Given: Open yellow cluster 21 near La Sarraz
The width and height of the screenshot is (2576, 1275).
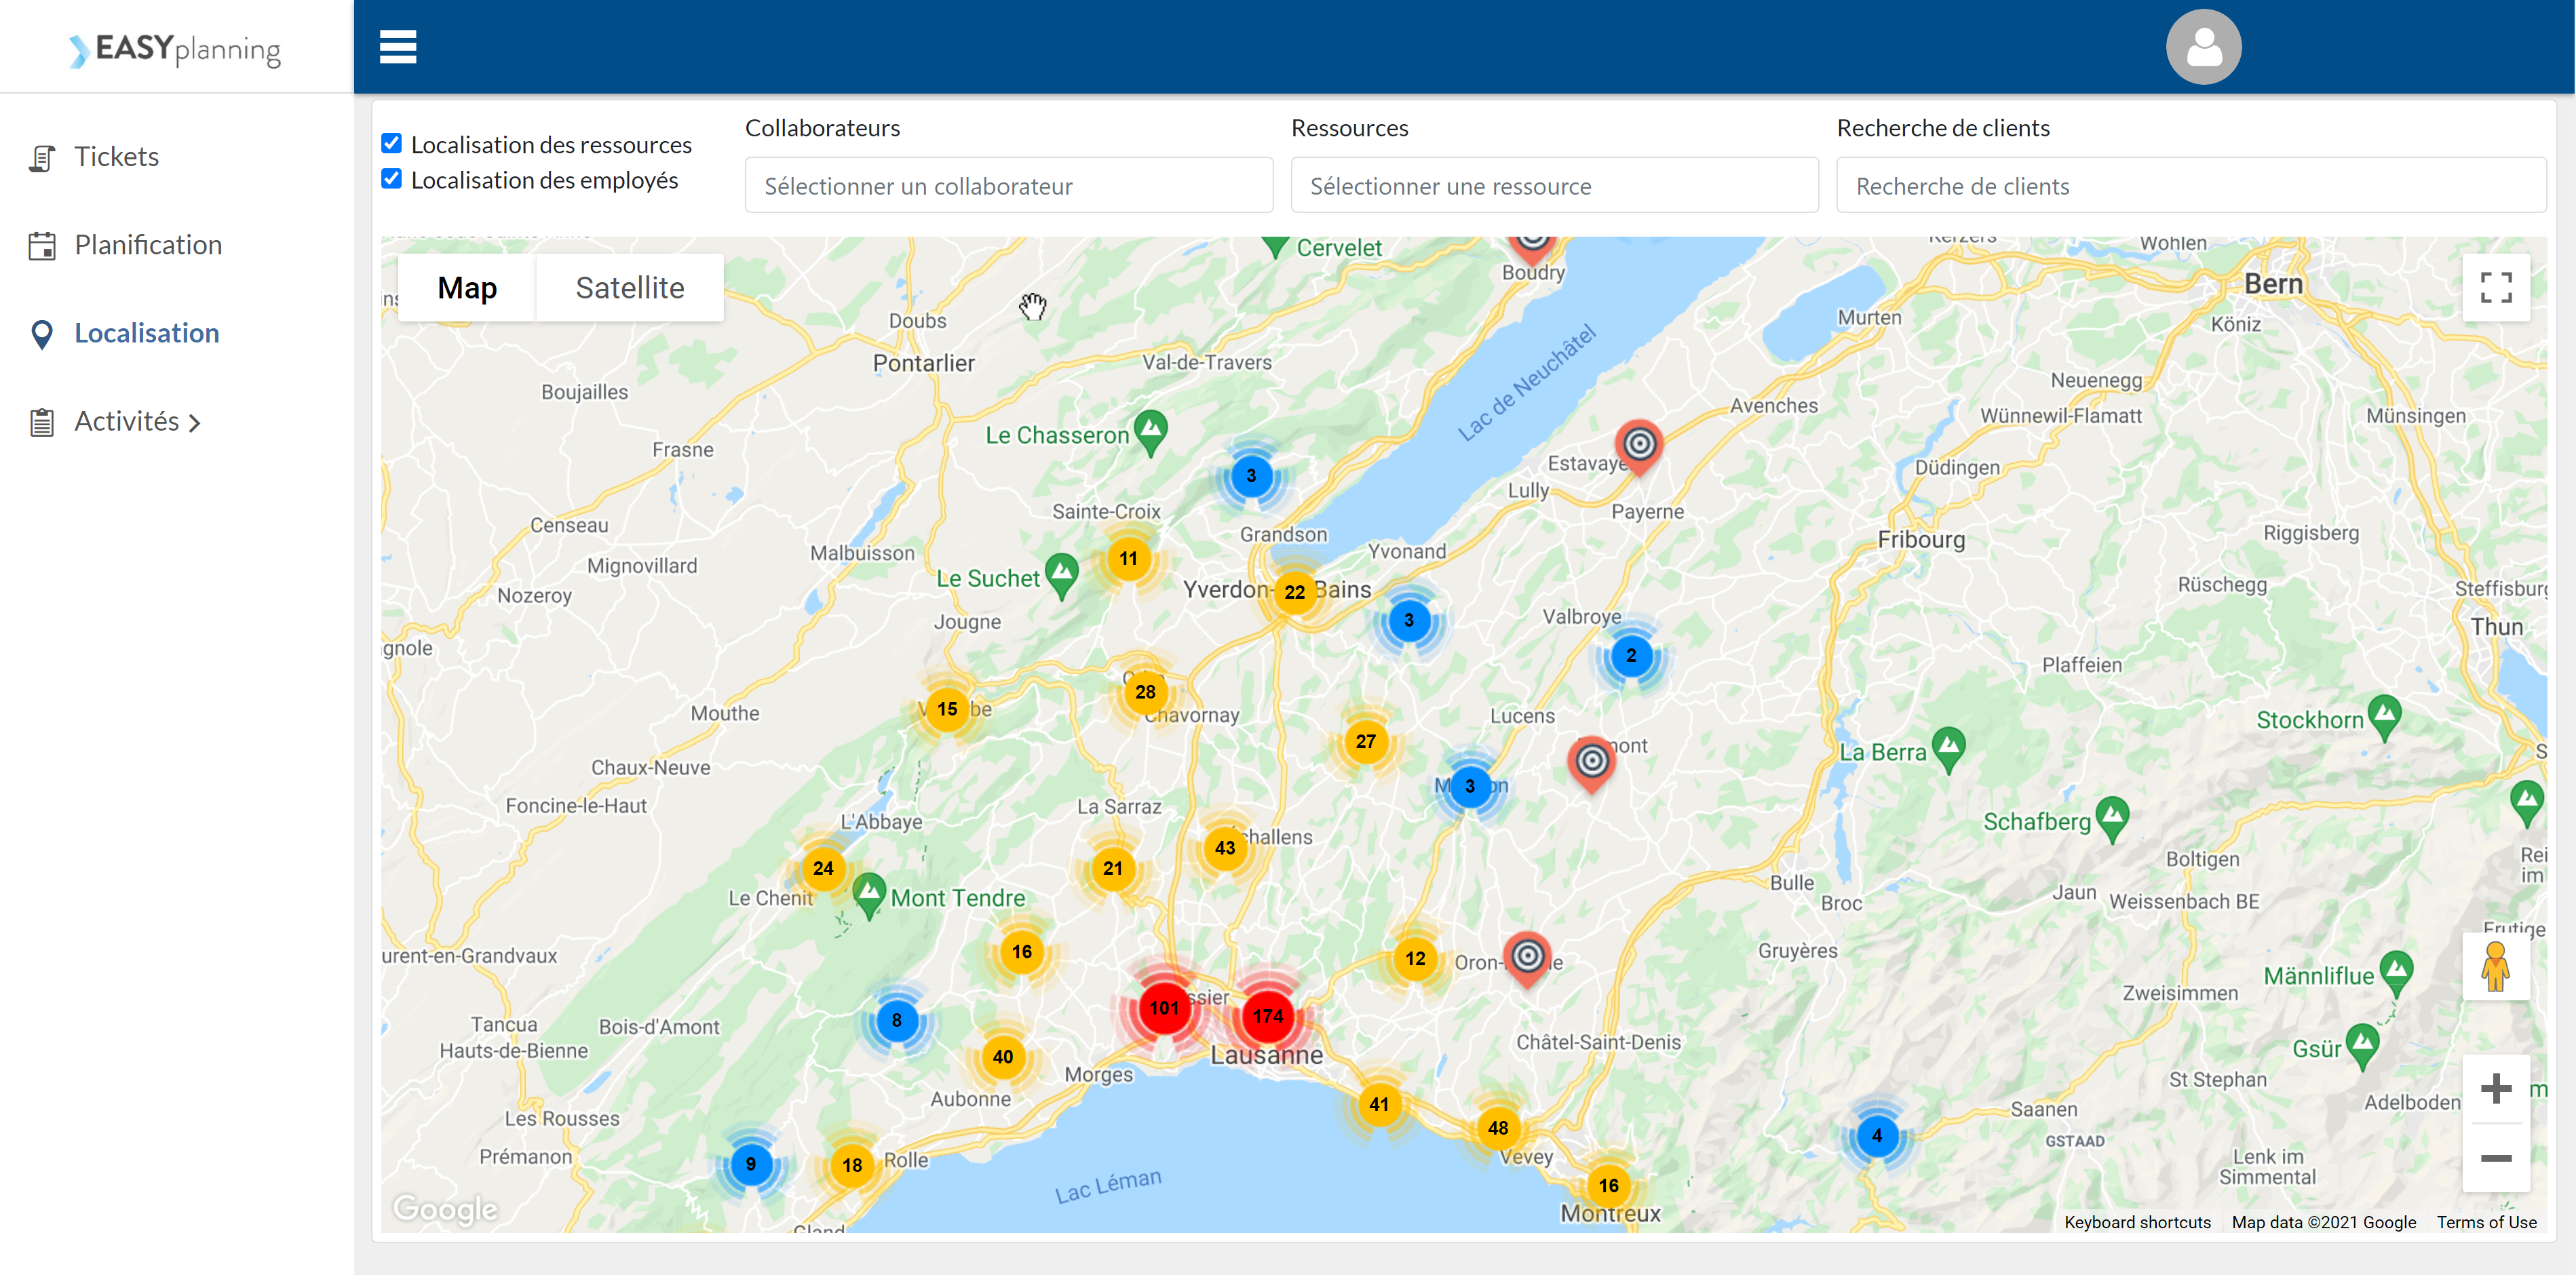Looking at the screenshot, I should point(1113,868).
